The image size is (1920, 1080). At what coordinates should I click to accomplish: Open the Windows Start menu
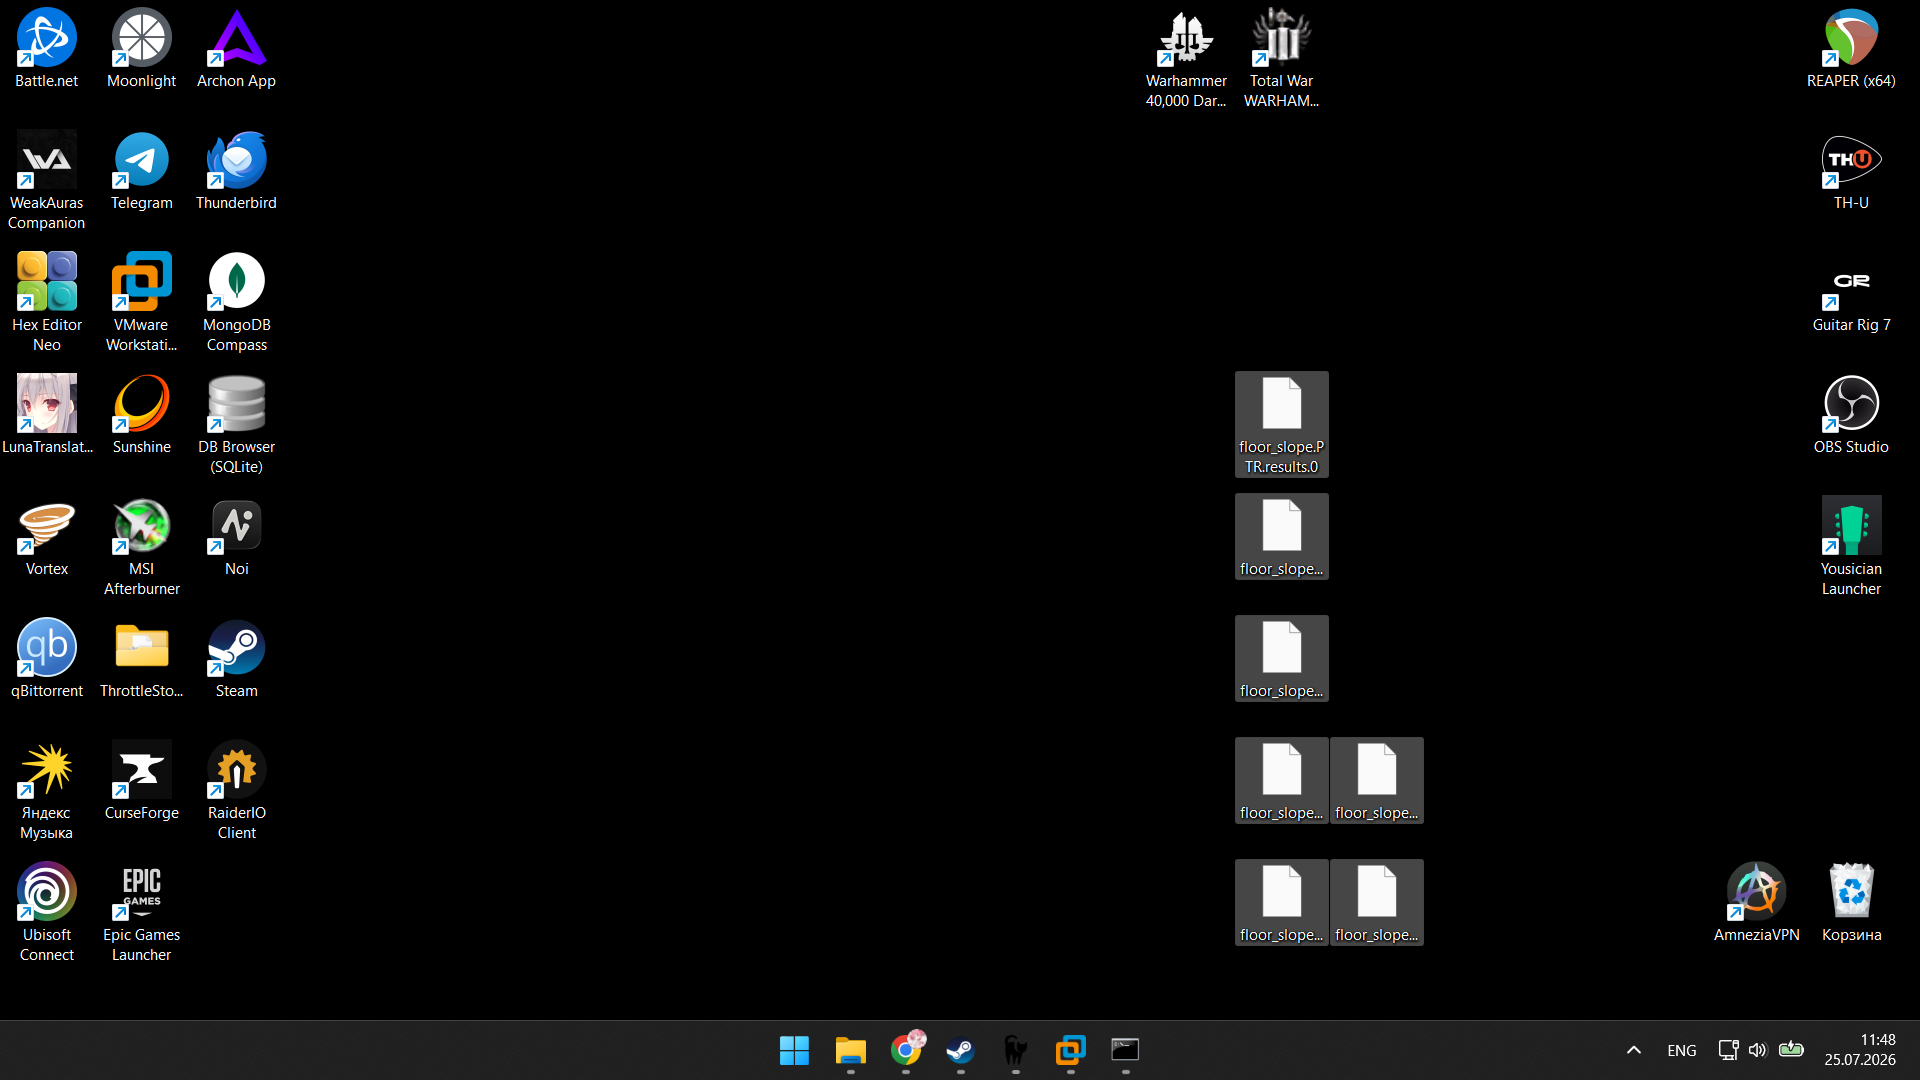coord(795,1050)
